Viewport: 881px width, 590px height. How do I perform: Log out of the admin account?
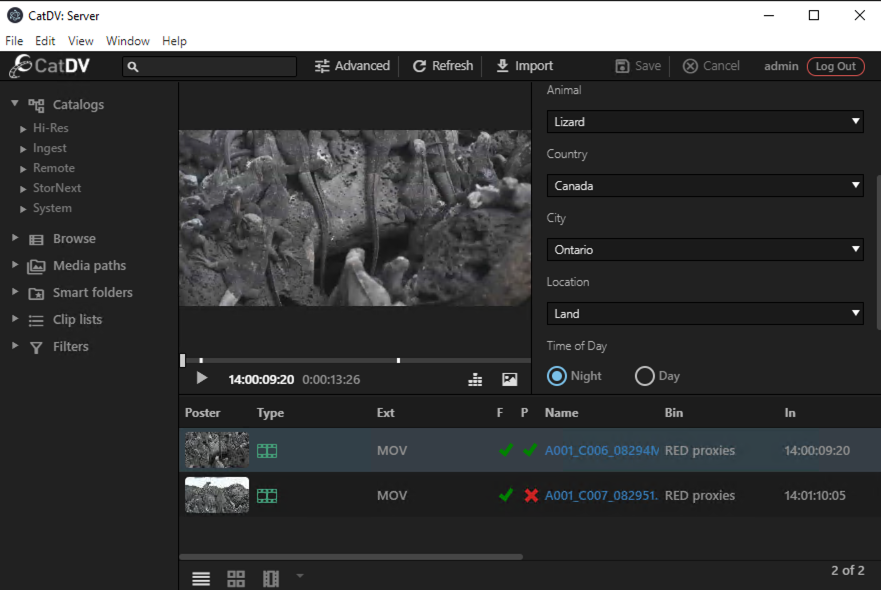click(835, 66)
